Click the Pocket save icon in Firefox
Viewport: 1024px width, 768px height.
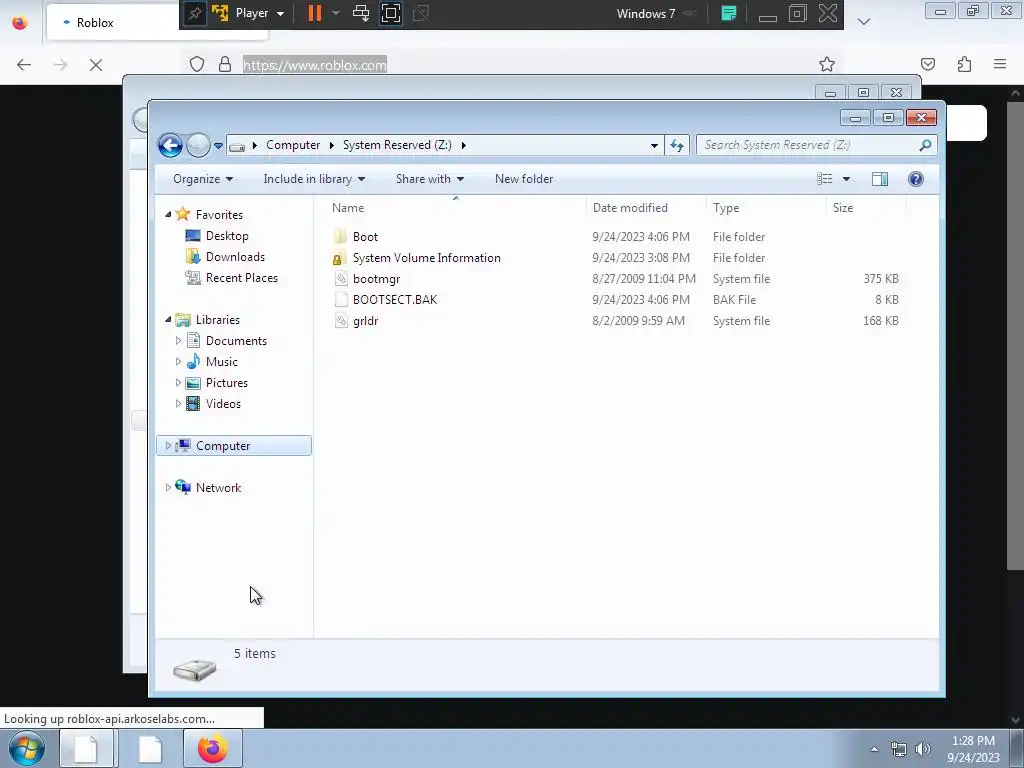(928, 64)
